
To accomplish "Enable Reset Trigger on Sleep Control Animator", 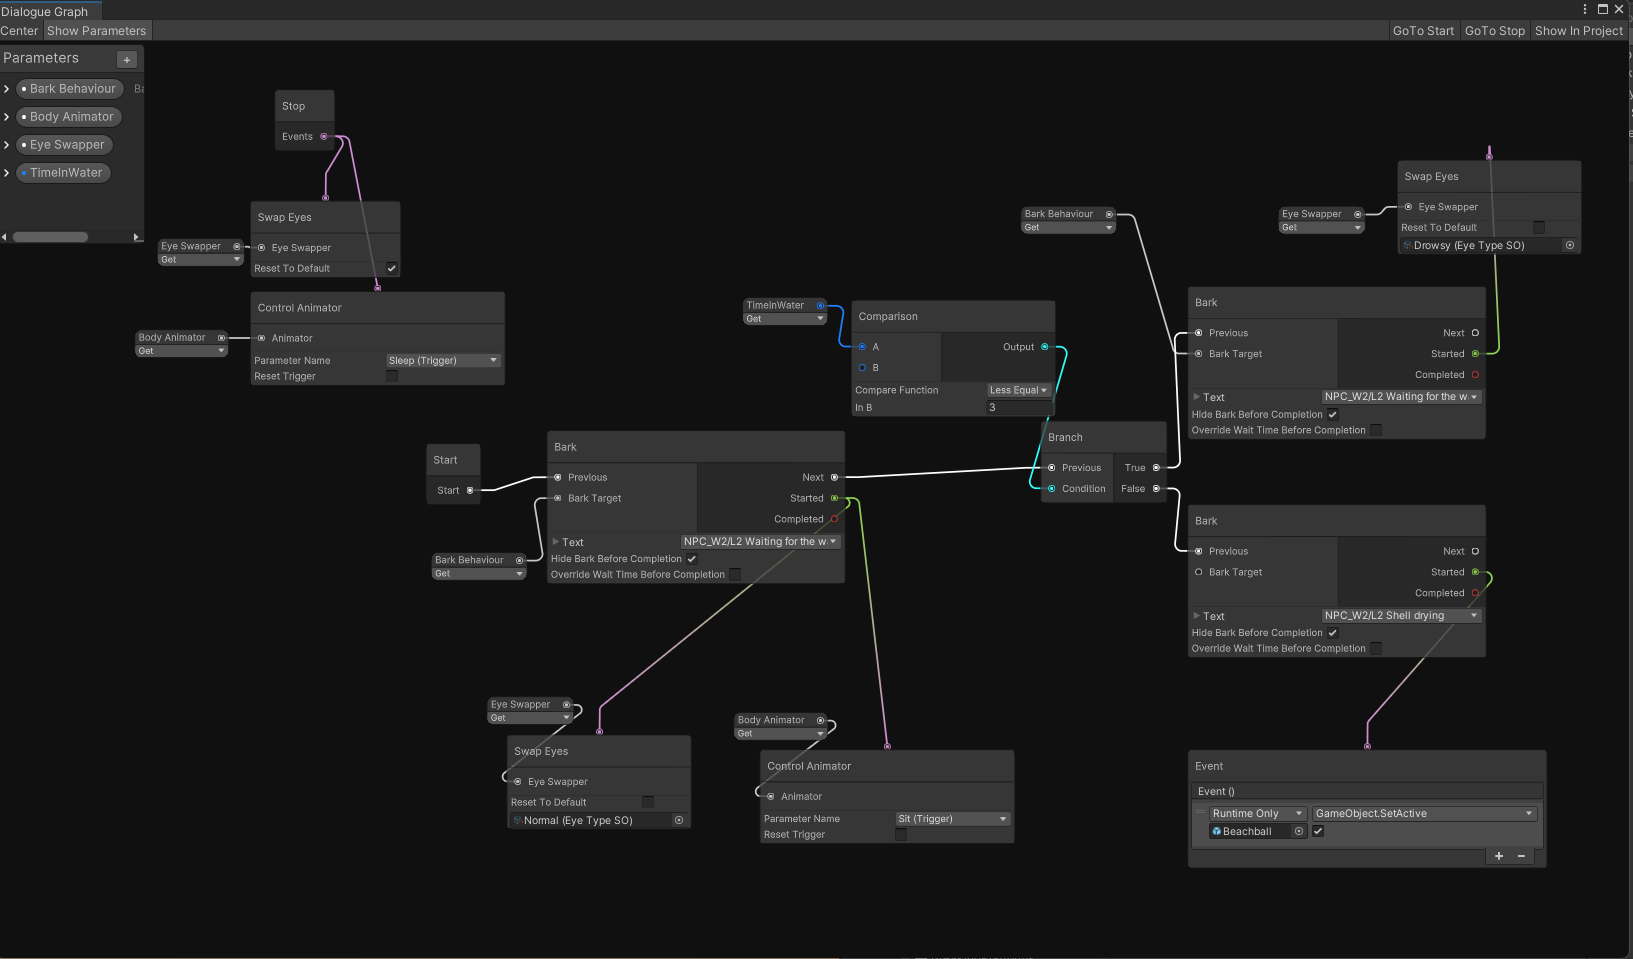I will click(392, 376).
